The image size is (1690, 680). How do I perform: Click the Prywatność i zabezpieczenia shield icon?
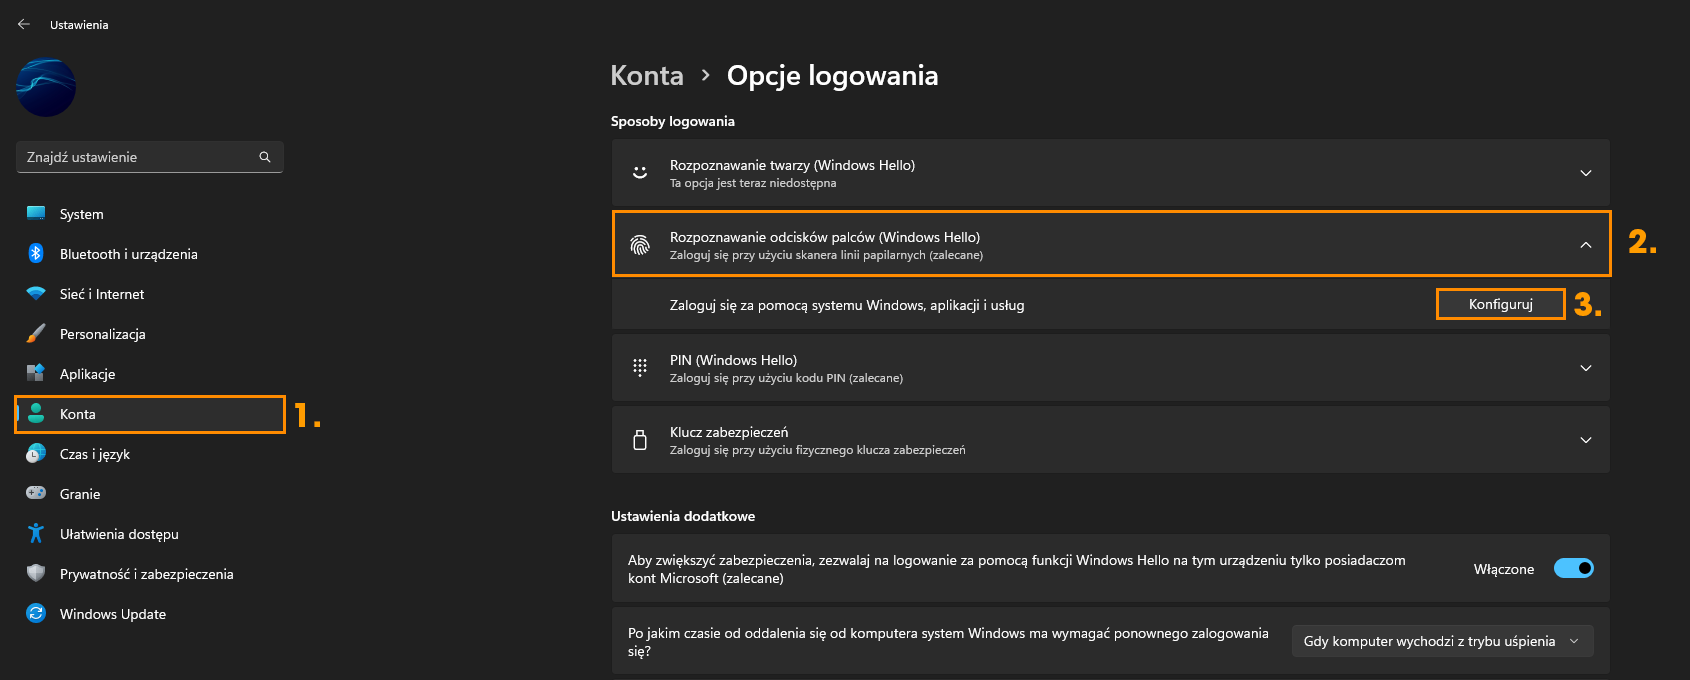pyautogui.click(x=36, y=574)
